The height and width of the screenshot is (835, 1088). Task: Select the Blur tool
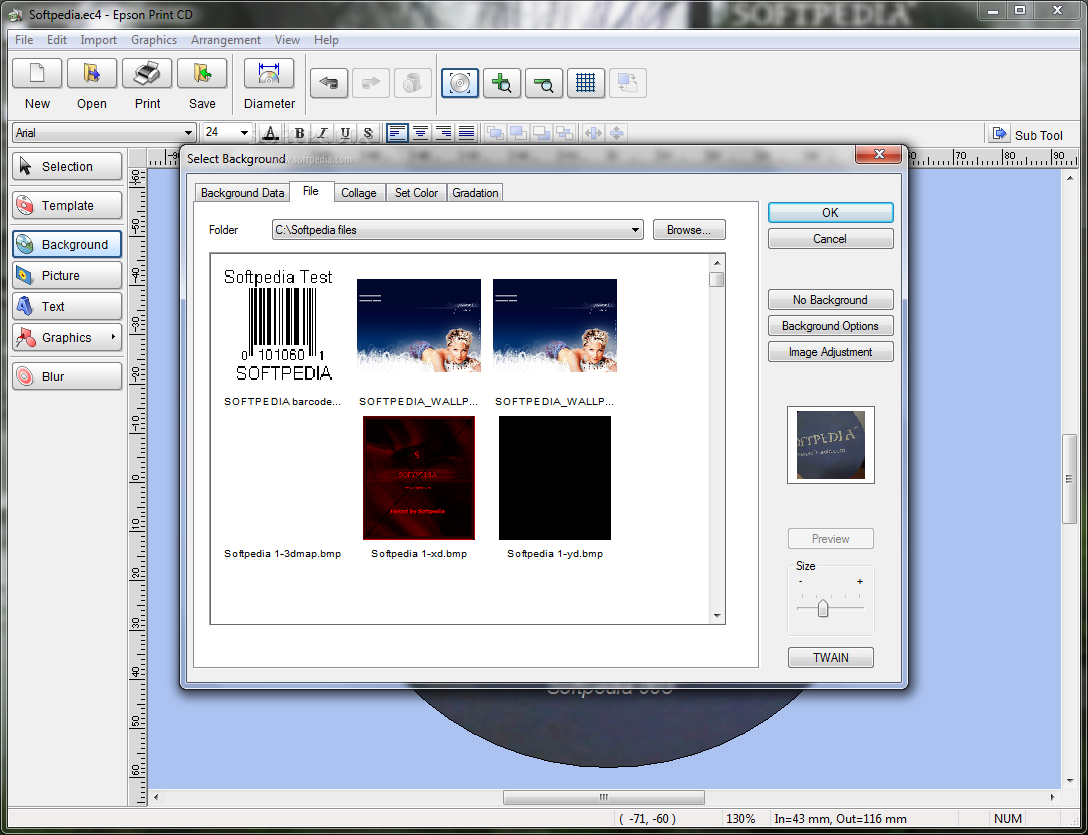coord(67,376)
